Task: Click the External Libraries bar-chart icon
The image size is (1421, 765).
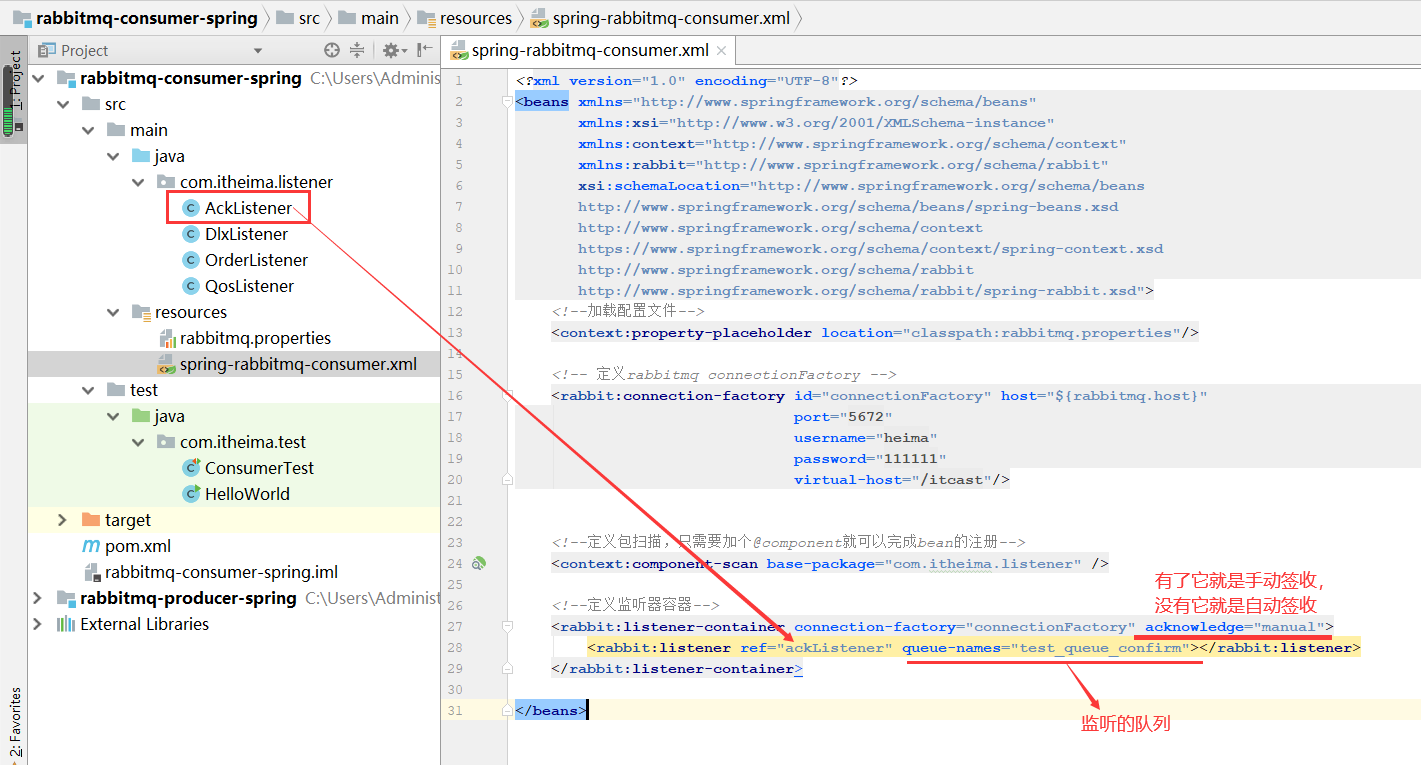Action: coord(66,624)
